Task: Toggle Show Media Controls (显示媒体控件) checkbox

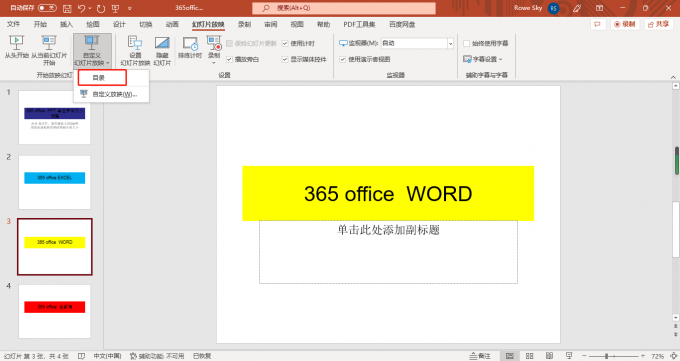Action: pos(285,59)
